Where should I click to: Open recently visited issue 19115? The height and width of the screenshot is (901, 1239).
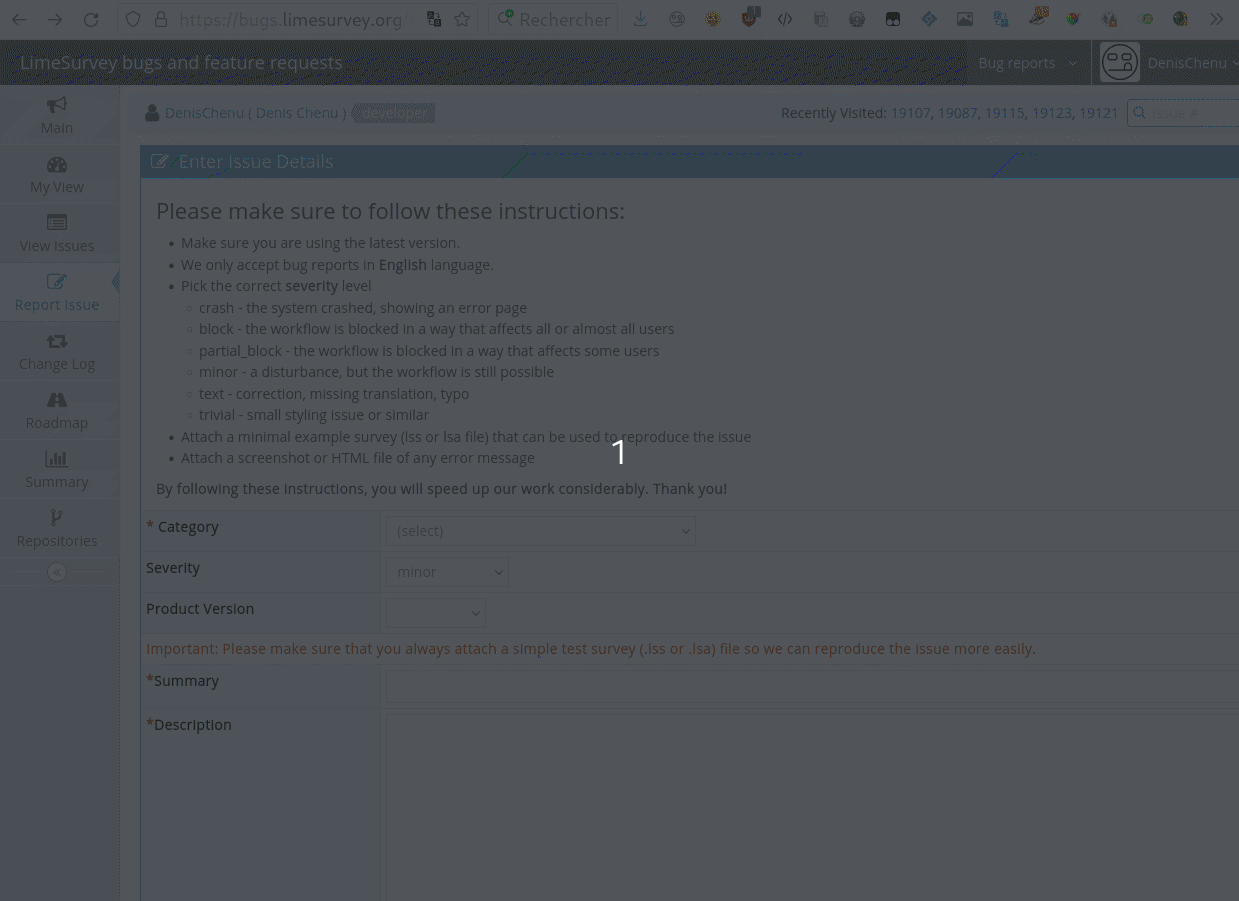pos(1005,113)
